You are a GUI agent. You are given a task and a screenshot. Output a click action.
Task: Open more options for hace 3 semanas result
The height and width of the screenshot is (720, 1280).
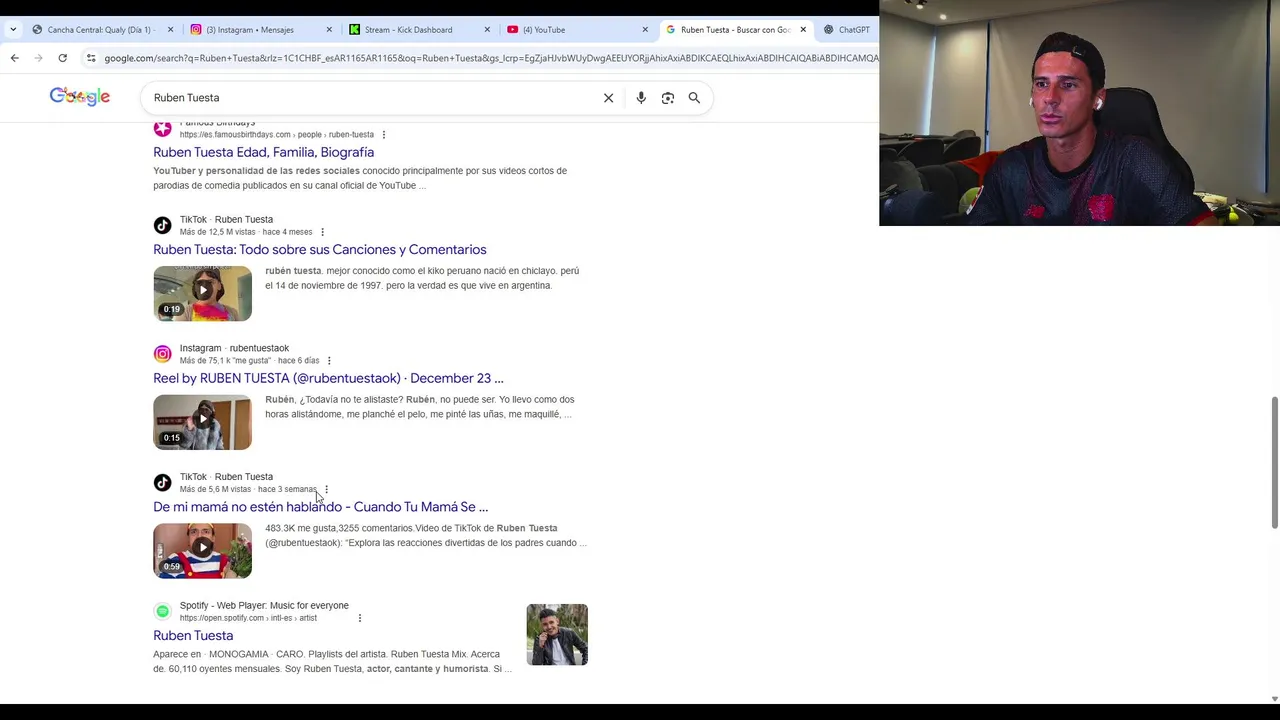click(x=326, y=490)
